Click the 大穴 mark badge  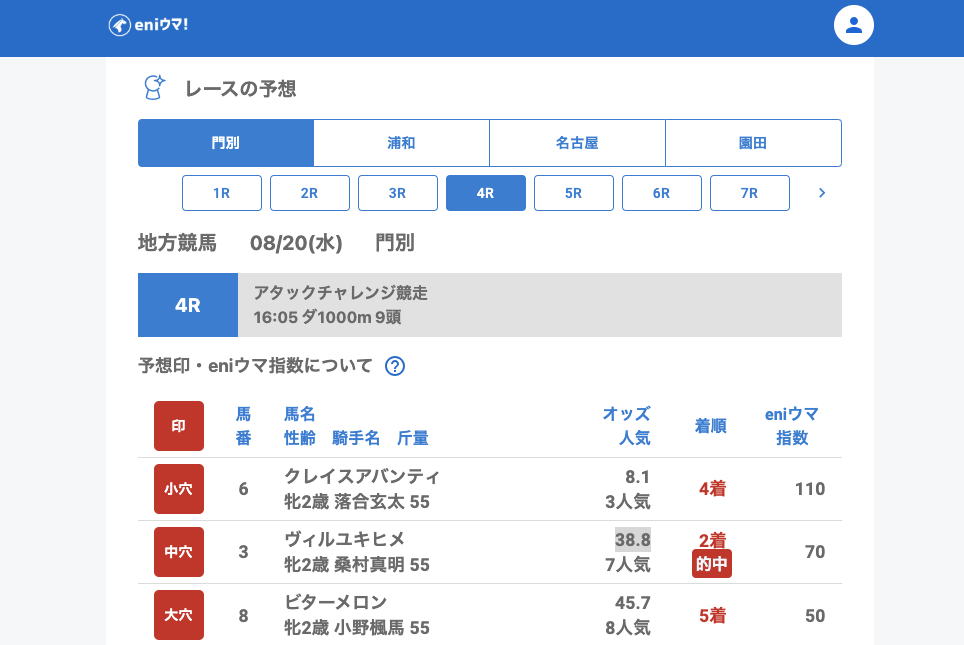[179, 615]
